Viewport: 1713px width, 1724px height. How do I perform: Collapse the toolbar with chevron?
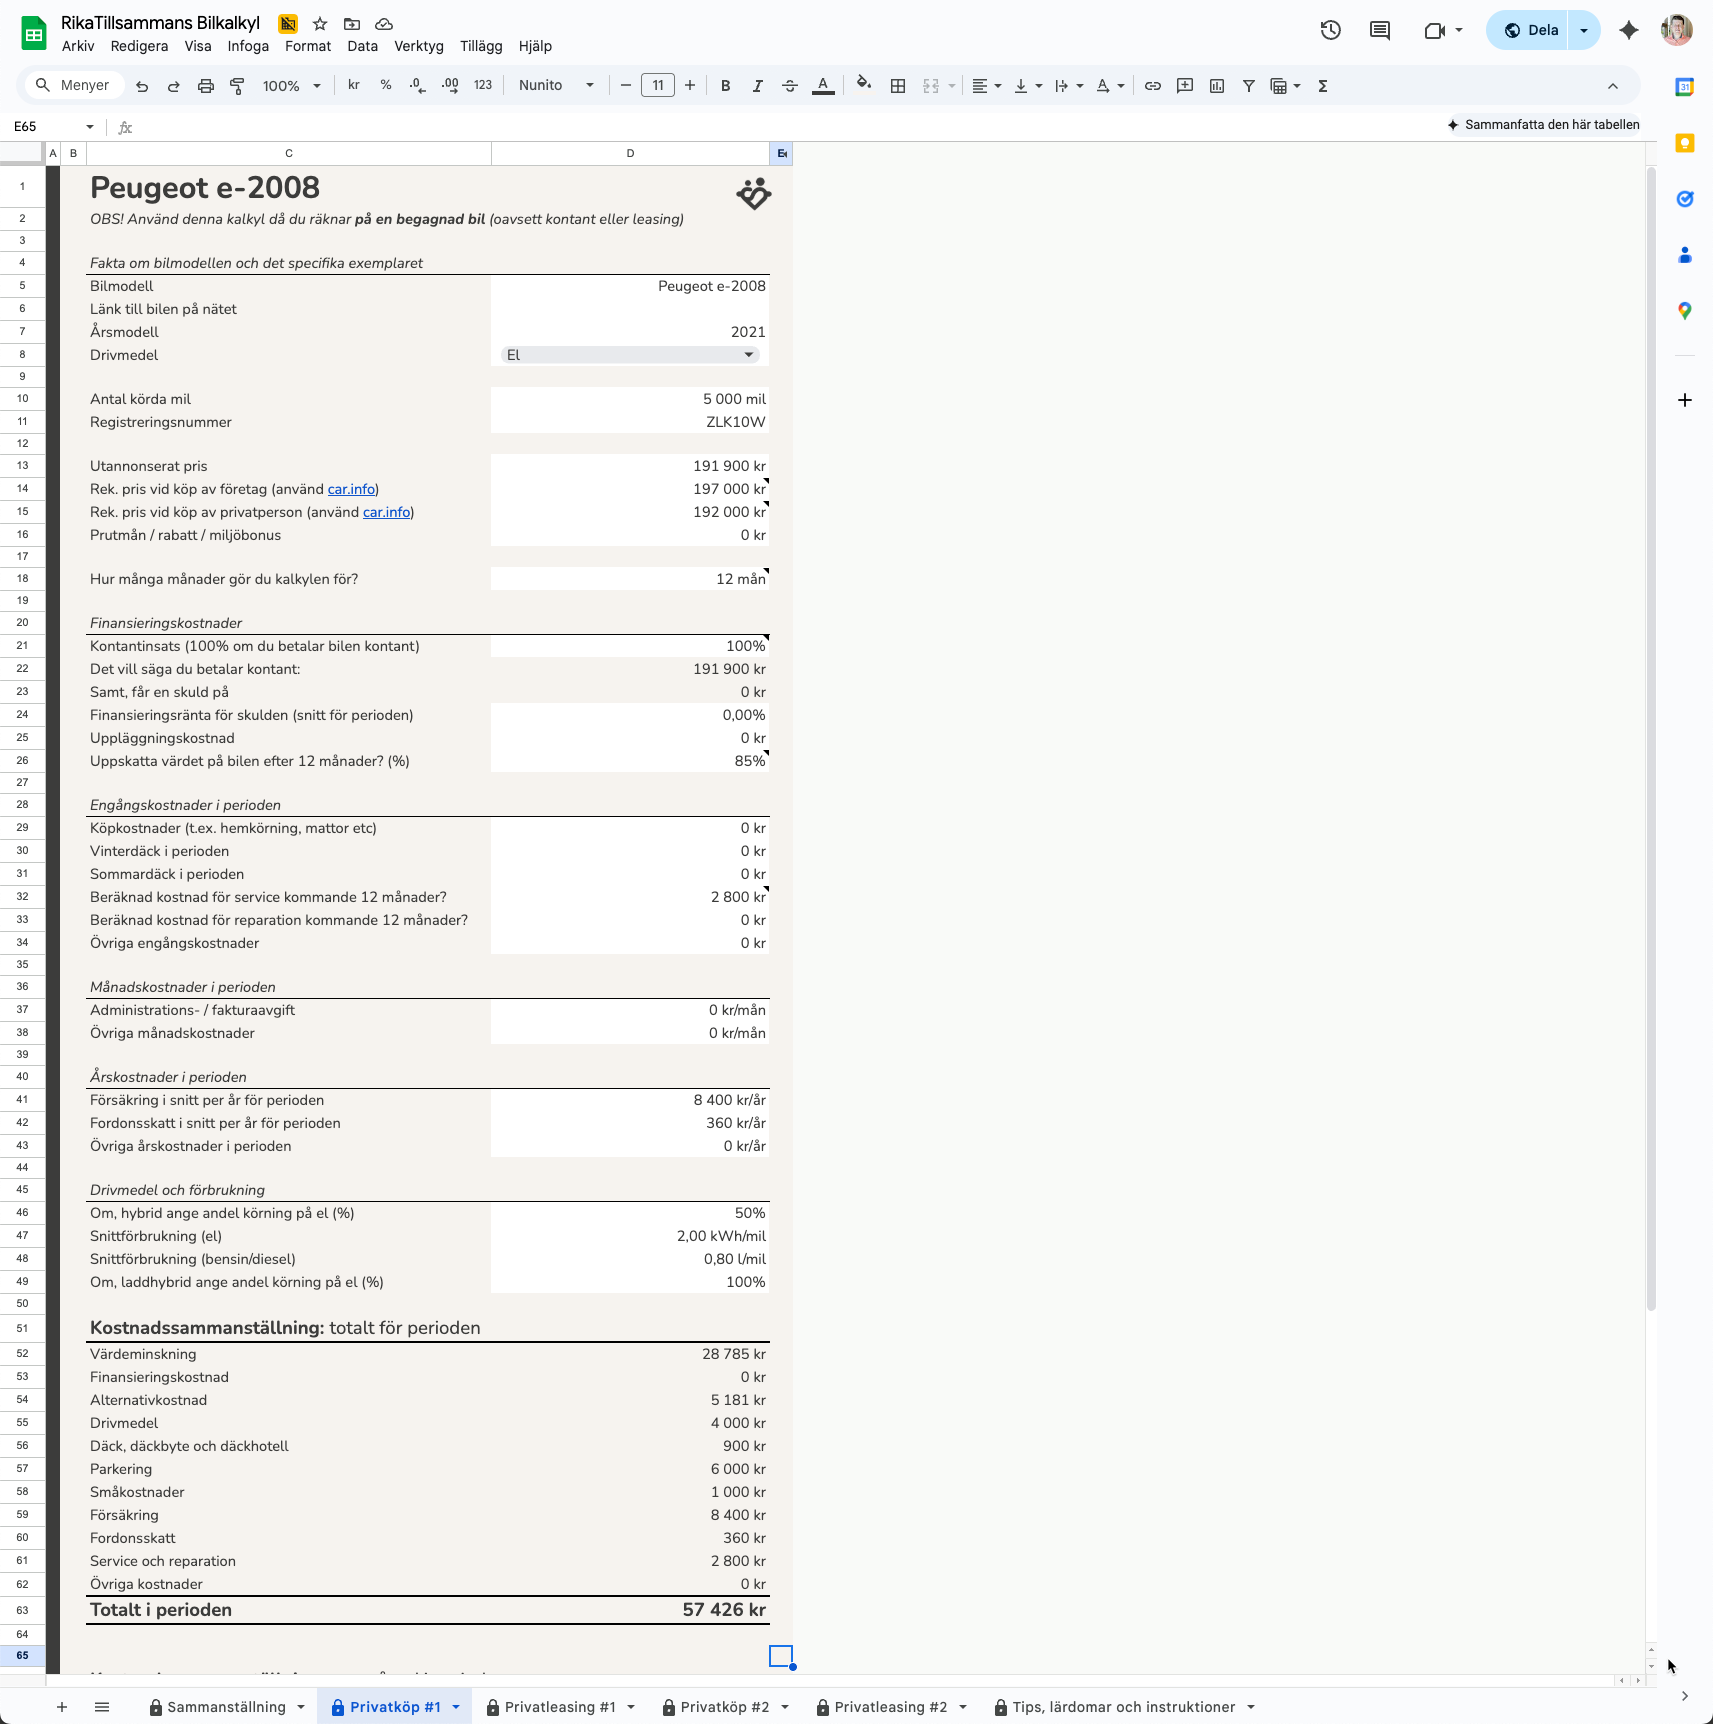coord(1613,86)
